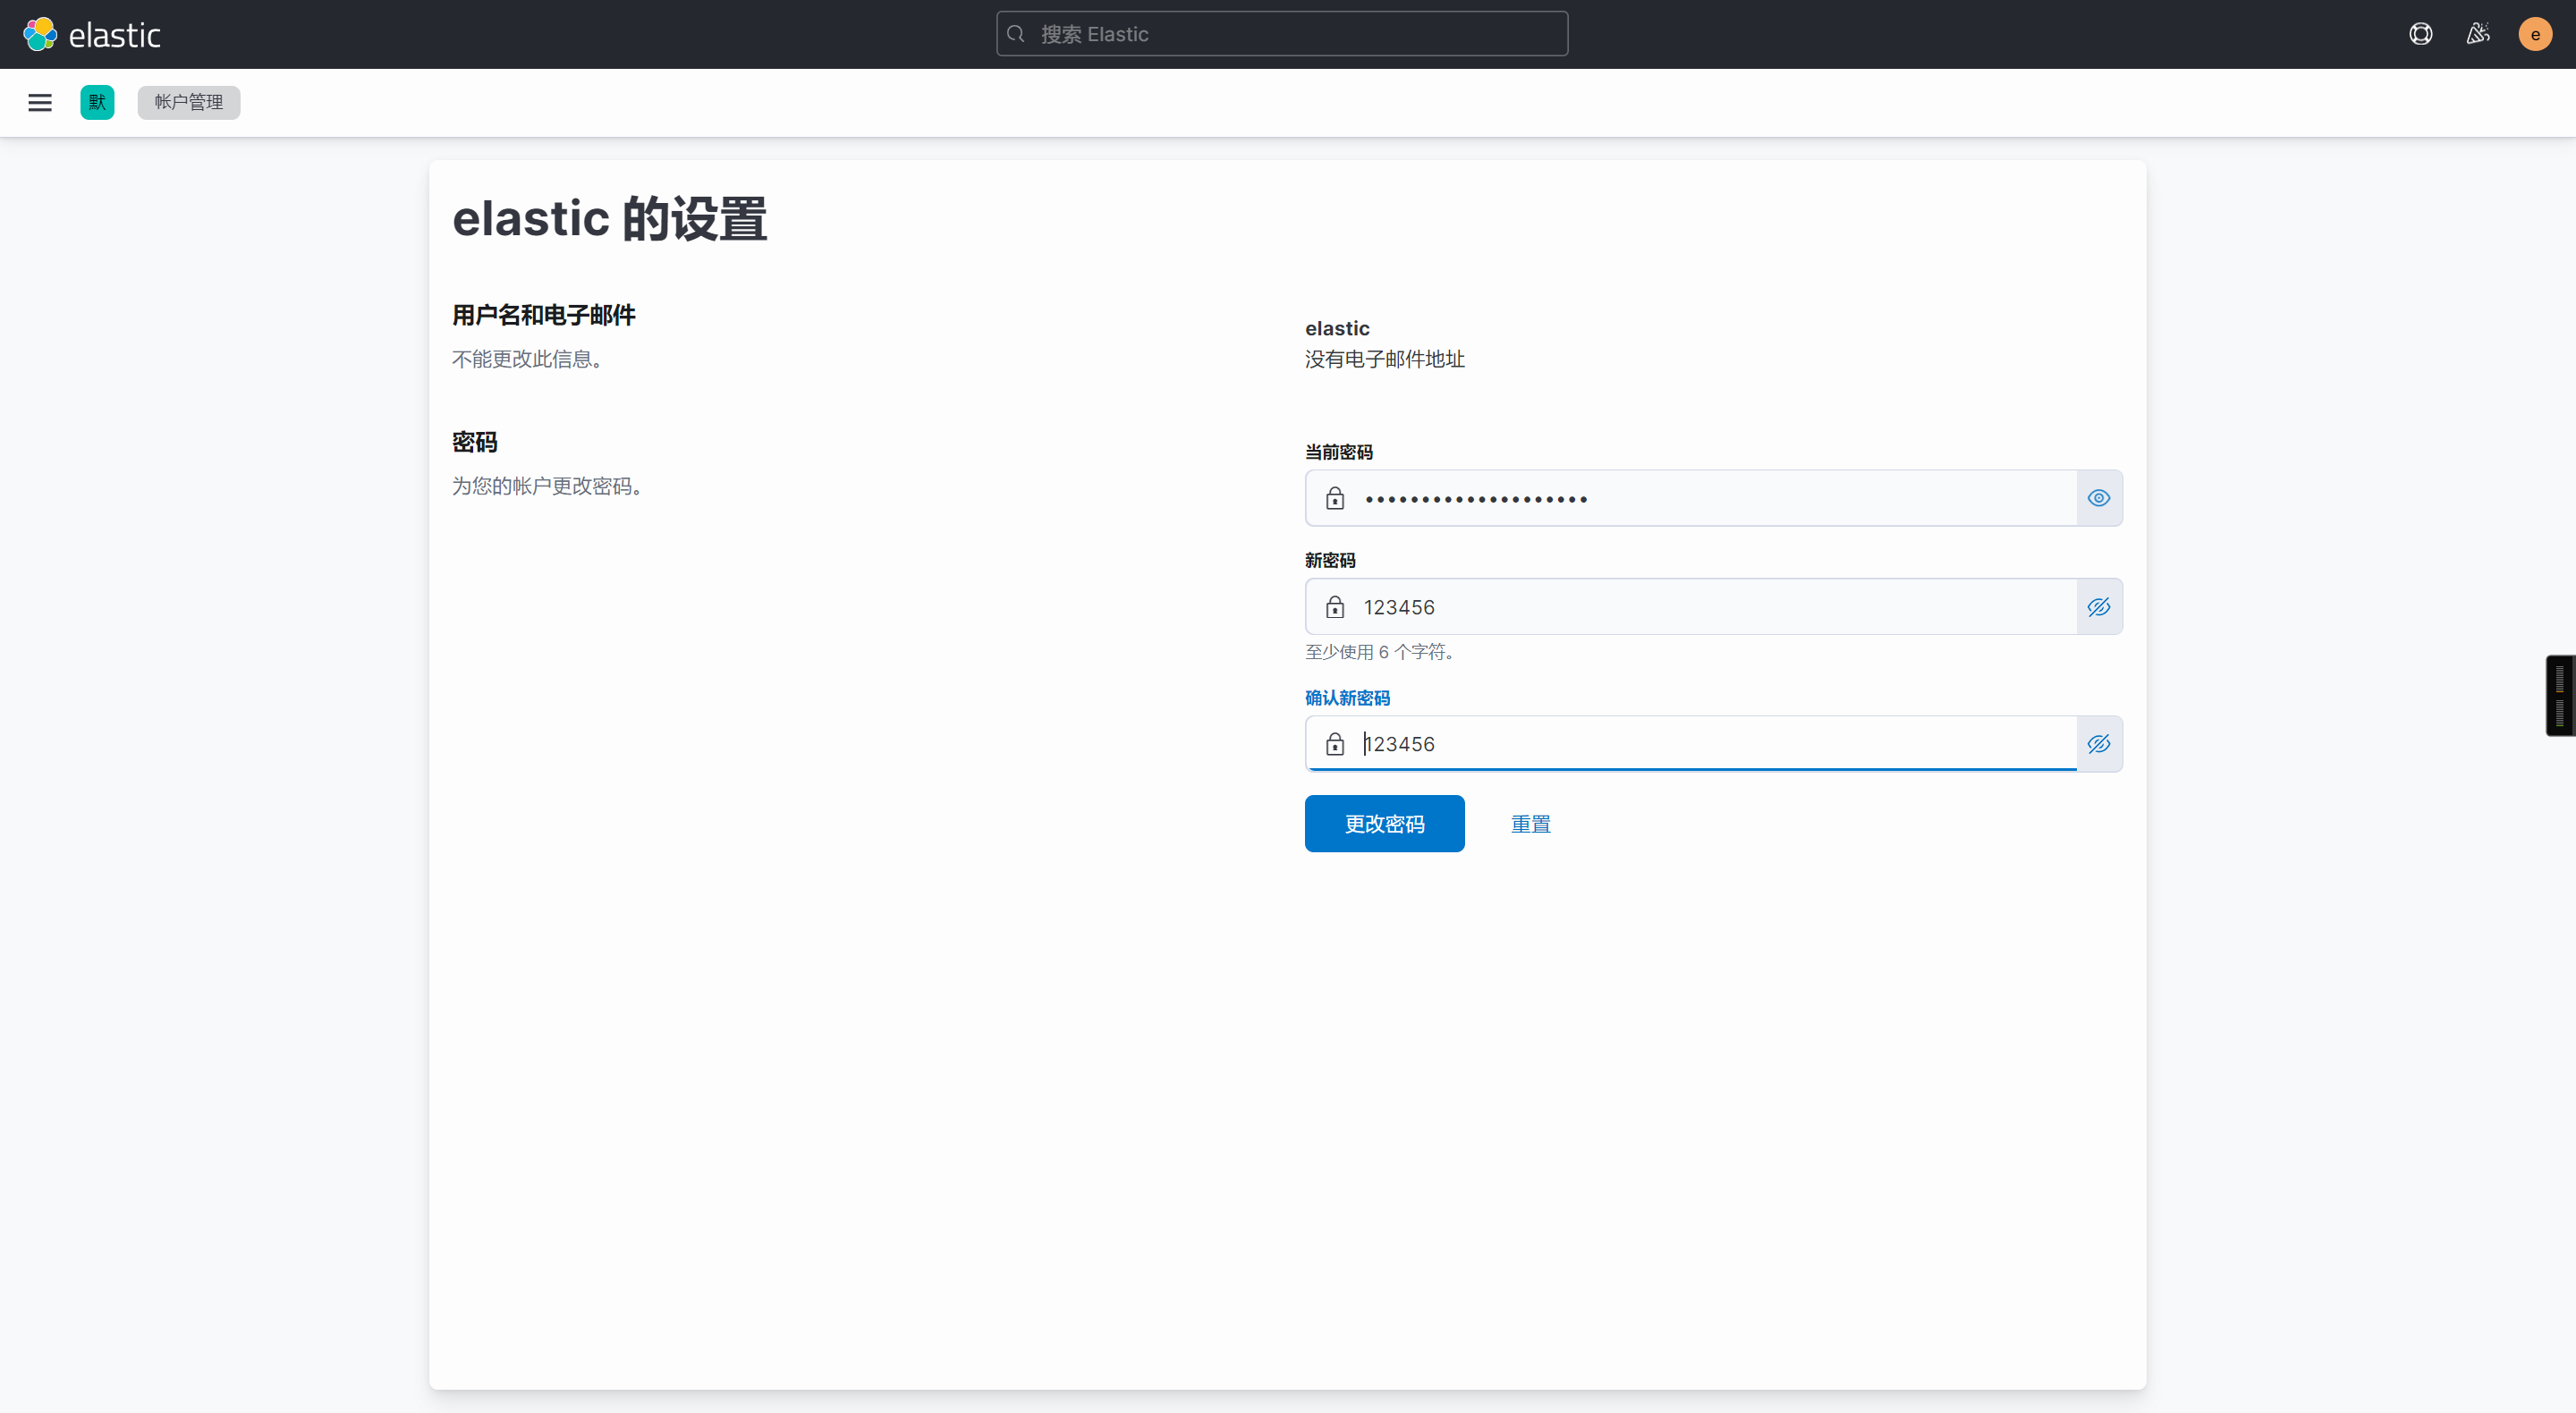Click the 帐户管理 breadcrumb
This screenshot has width=2576, height=1413.
tap(189, 102)
